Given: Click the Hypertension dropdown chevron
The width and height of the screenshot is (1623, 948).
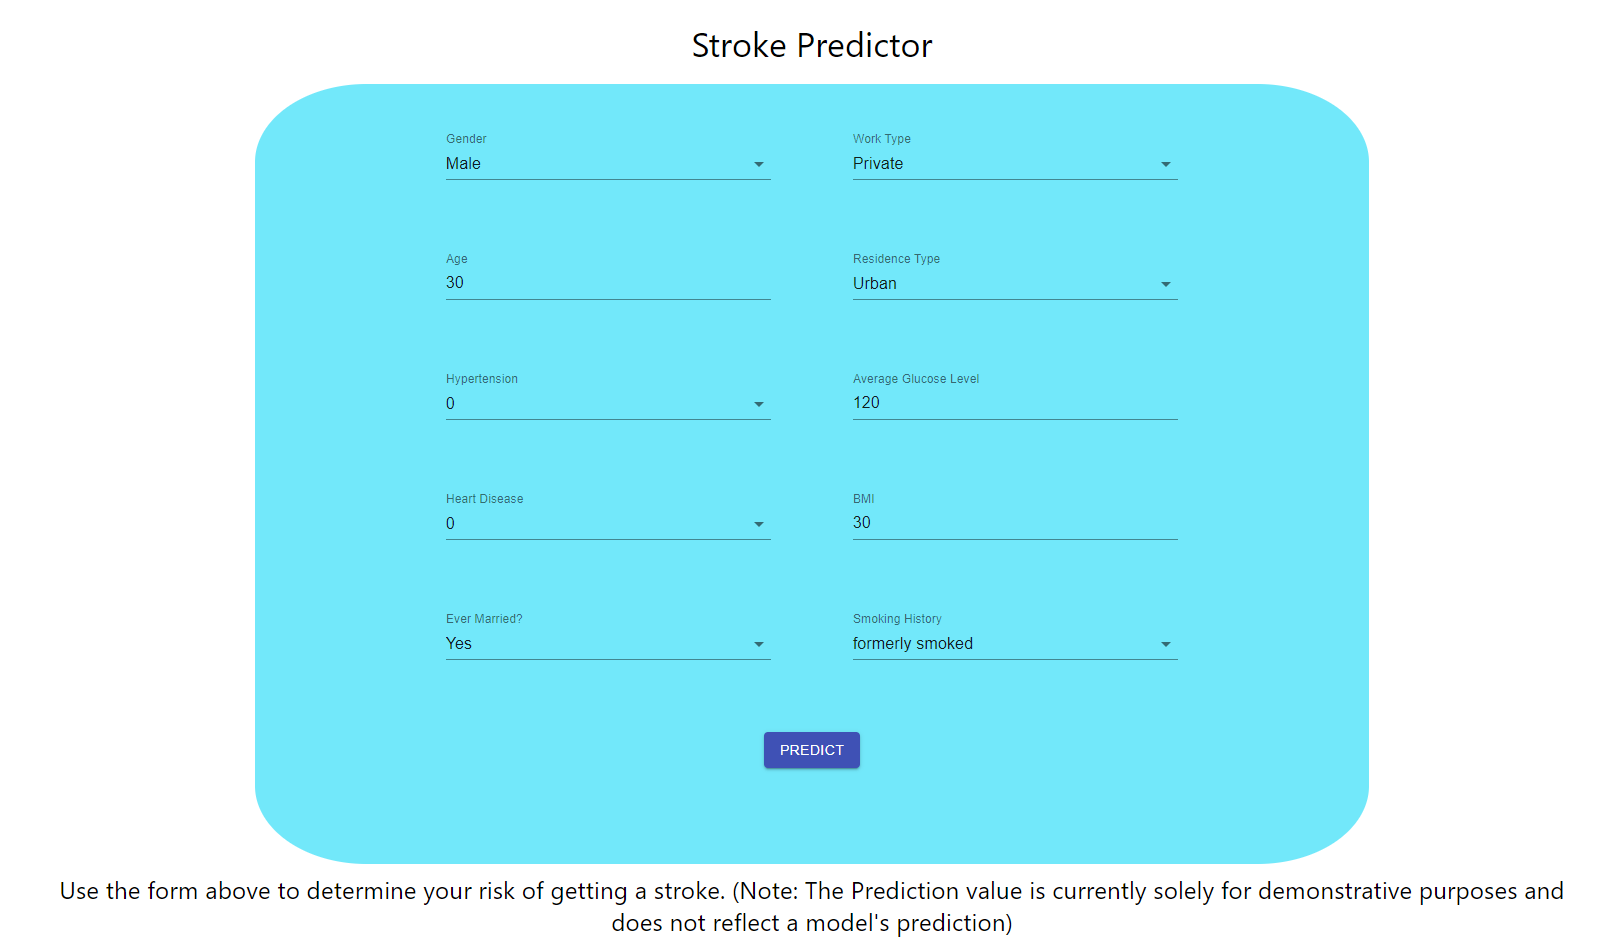Looking at the screenshot, I should (x=760, y=404).
